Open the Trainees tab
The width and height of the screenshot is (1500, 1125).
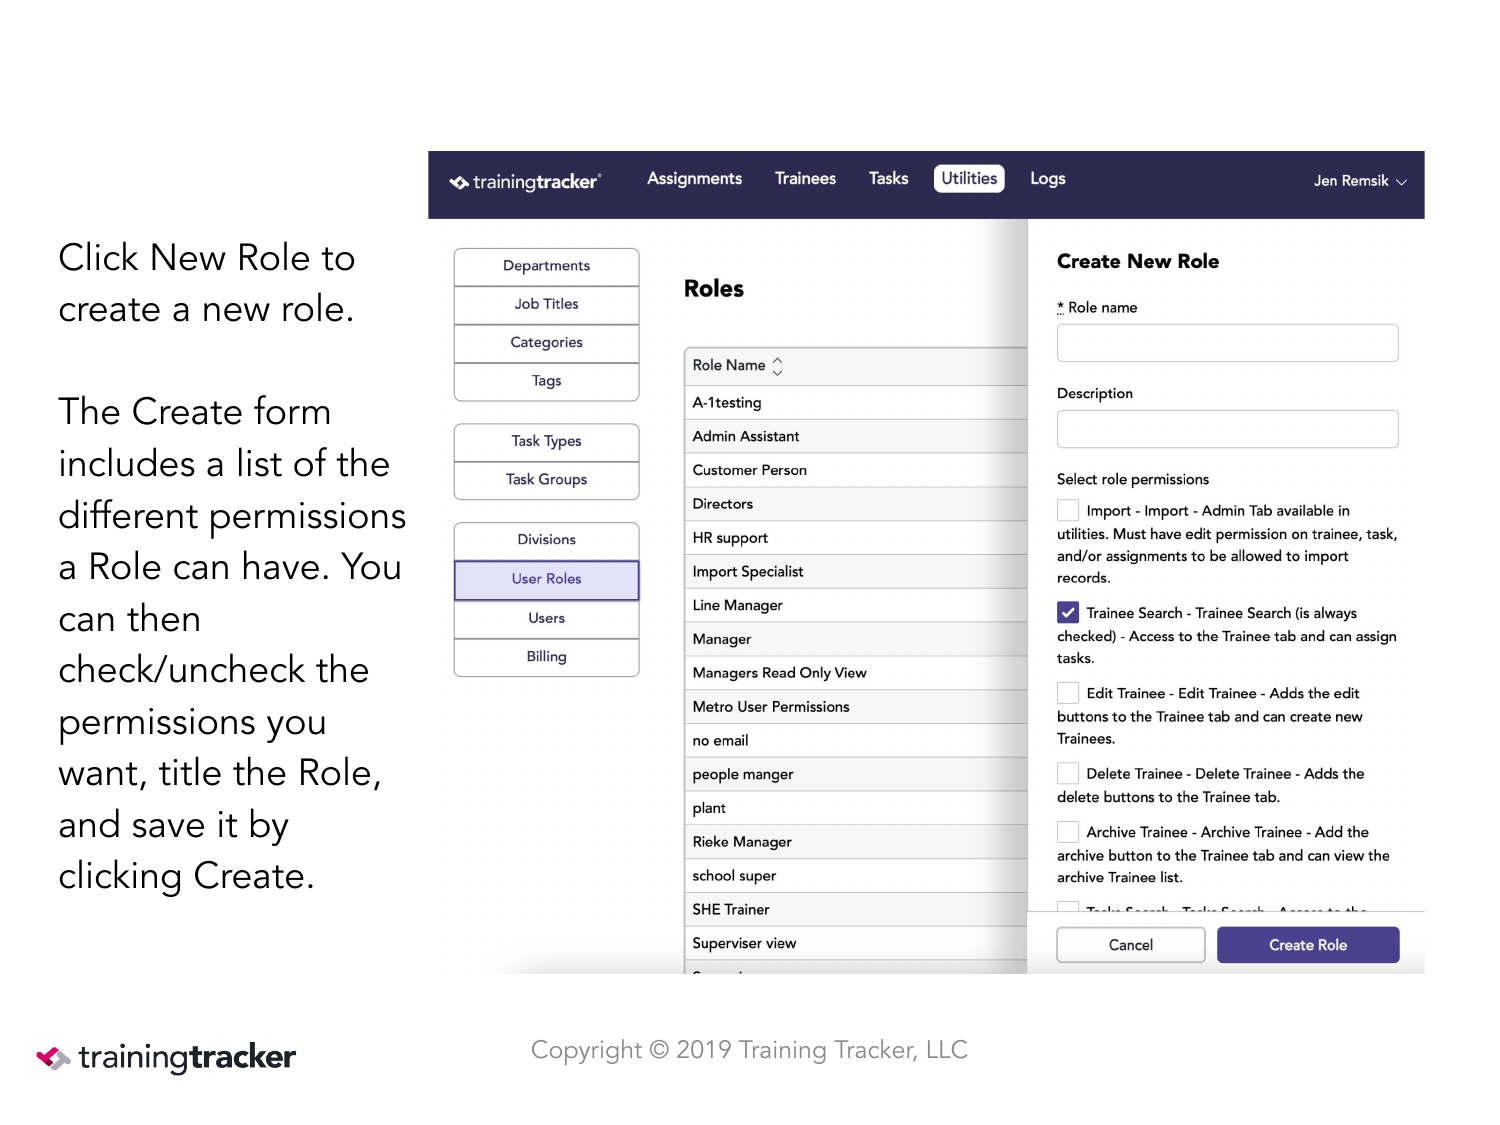(805, 178)
